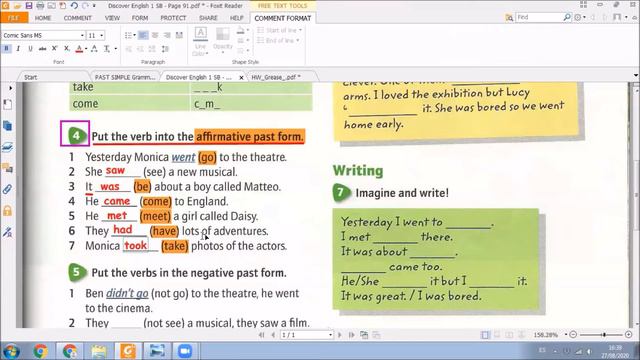Open the End of line dropdown
The width and height of the screenshot is (640, 360).
pyautogui.click(x=278, y=40)
